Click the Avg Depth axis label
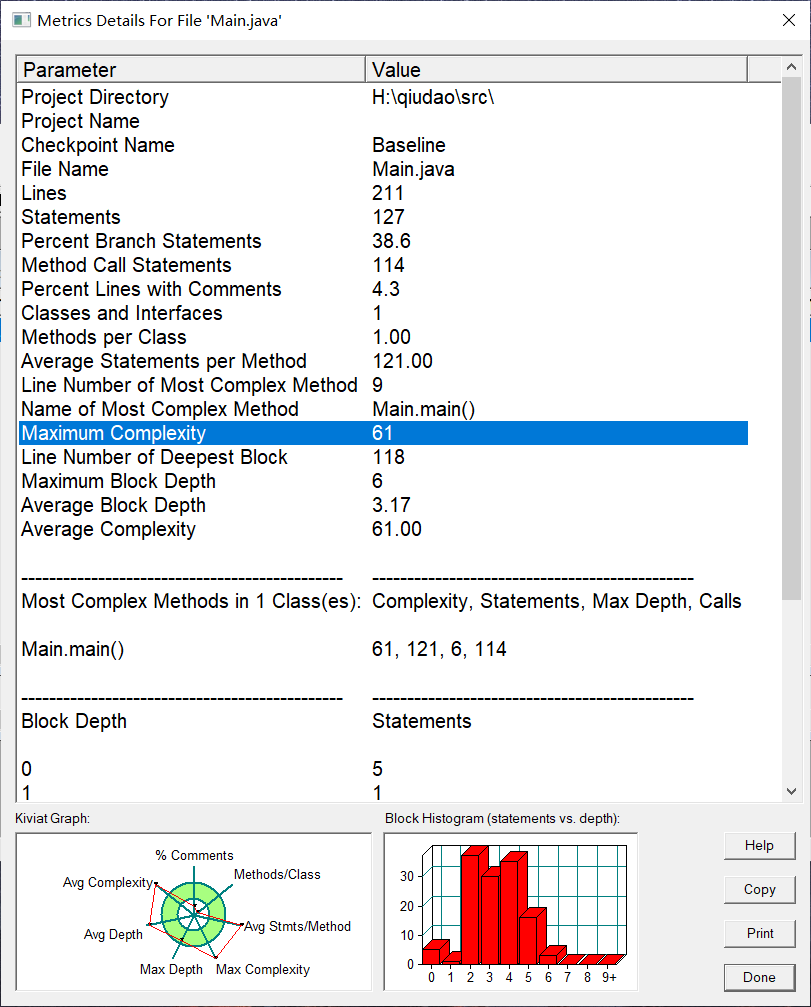 pyautogui.click(x=113, y=934)
